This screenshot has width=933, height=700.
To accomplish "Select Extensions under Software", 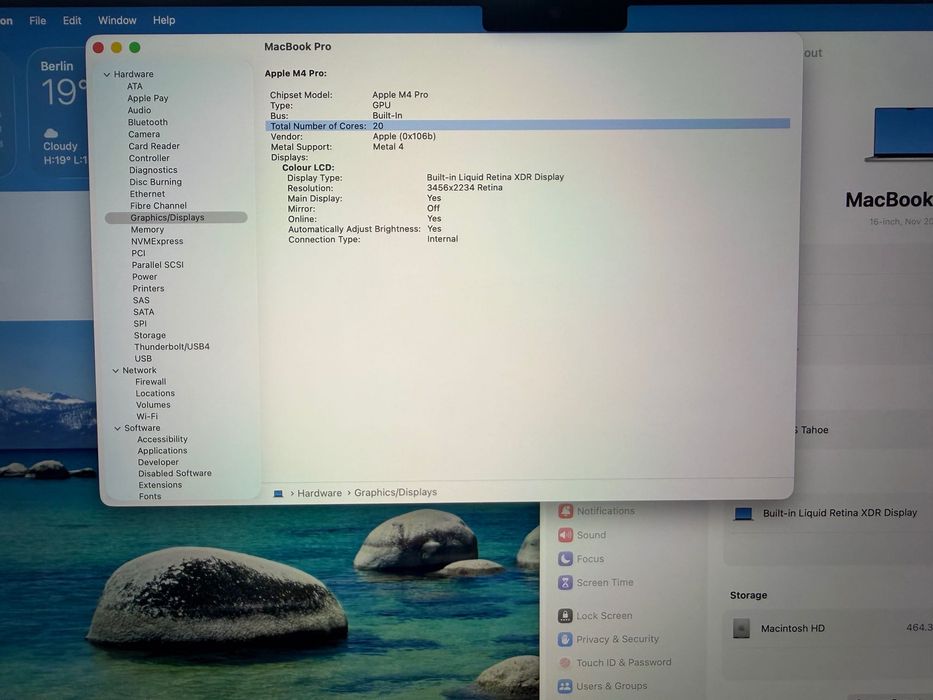I will 160,485.
